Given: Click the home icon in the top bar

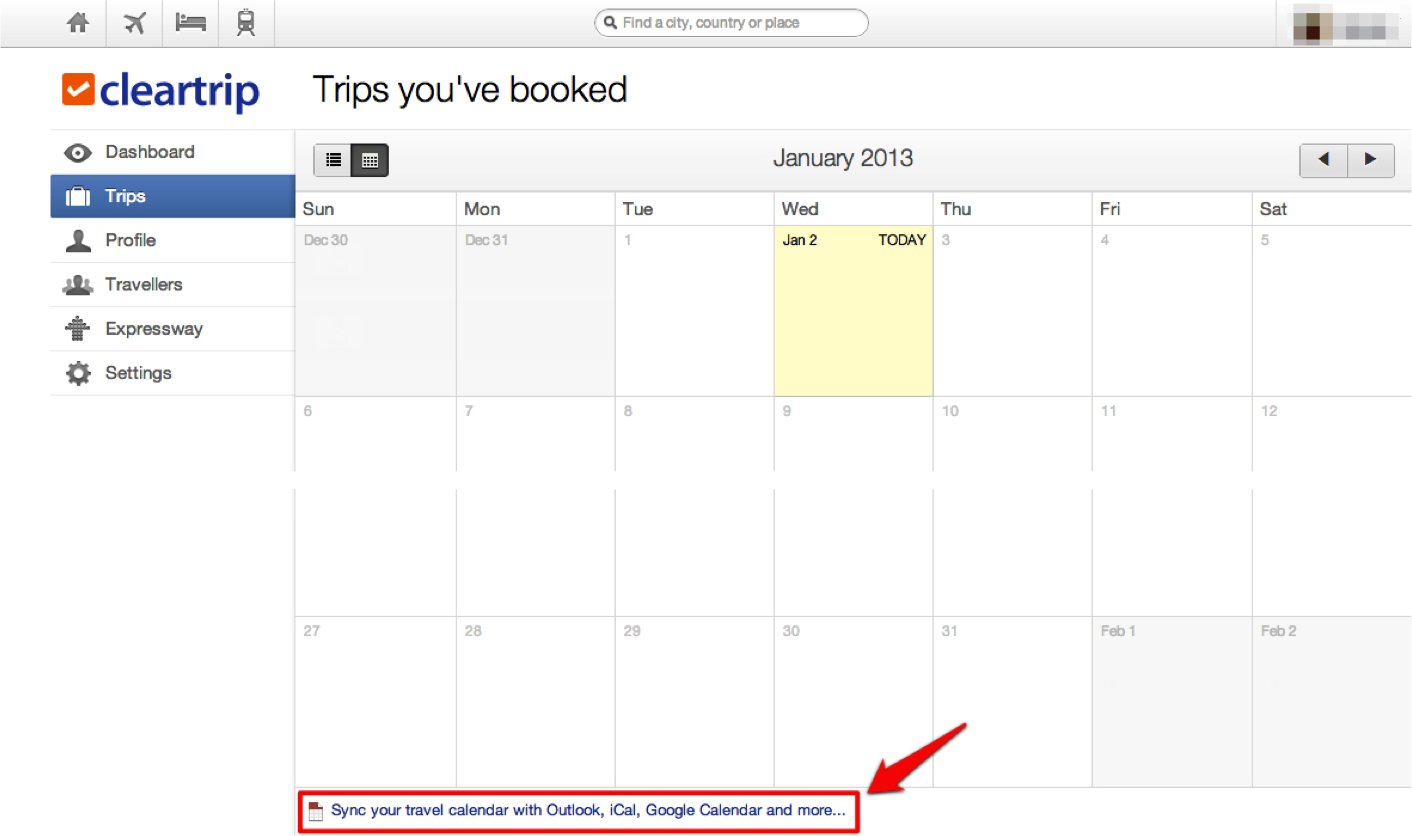Looking at the screenshot, I should (x=78, y=23).
